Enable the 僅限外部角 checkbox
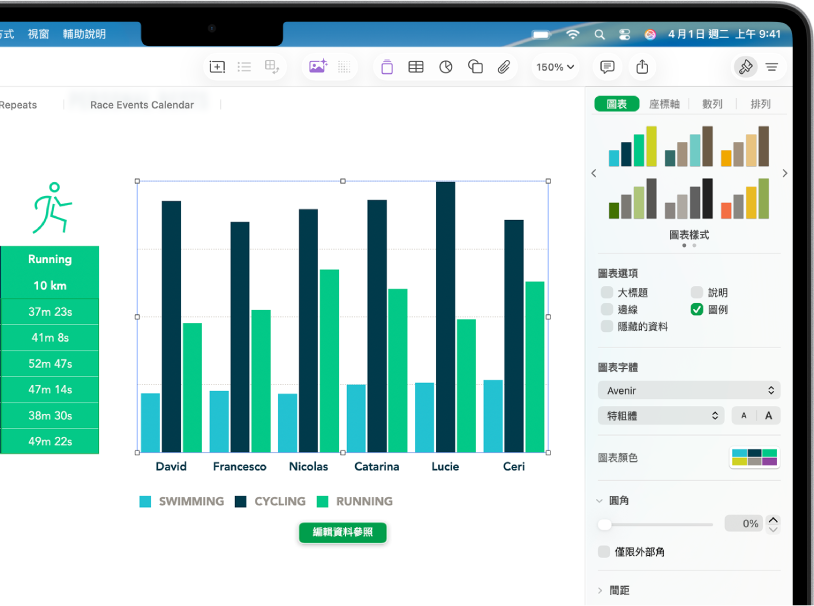Screen dimensions: 814x606 pos(604,552)
